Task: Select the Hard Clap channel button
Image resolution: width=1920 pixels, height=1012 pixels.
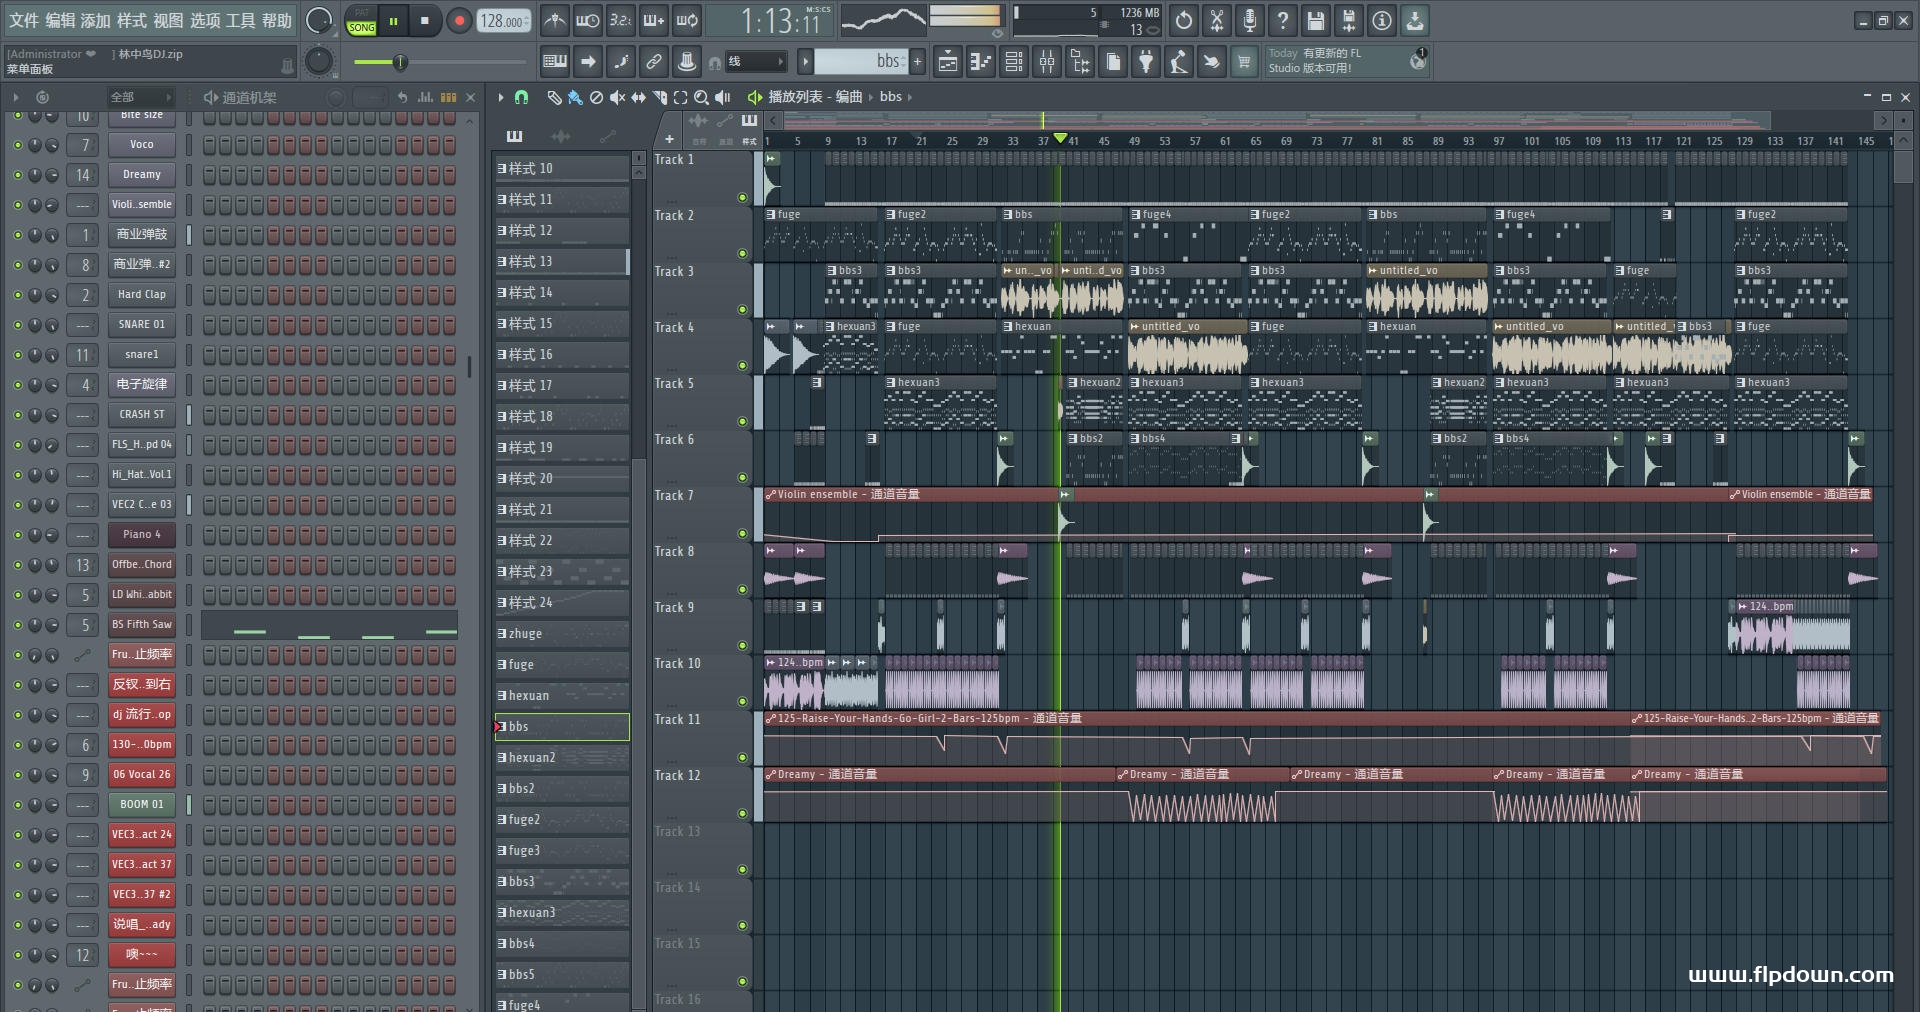Action: pos(141,295)
